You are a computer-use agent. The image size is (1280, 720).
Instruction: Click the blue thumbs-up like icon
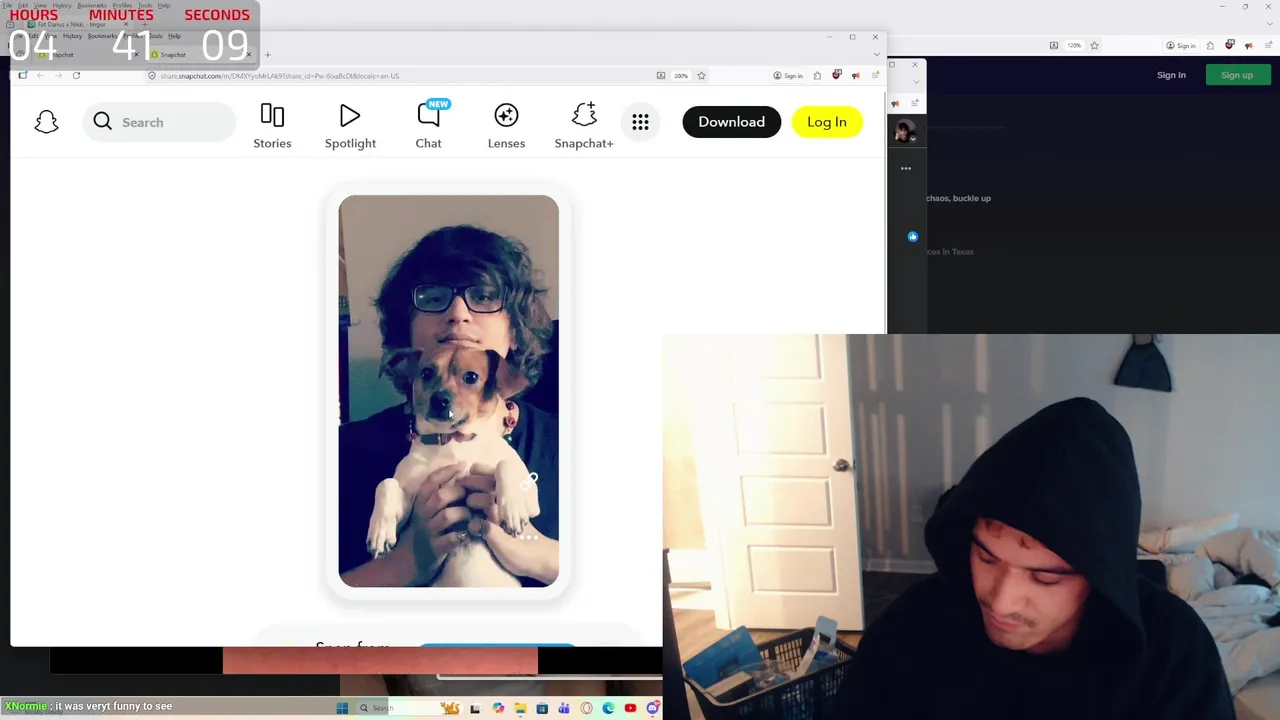(x=912, y=237)
